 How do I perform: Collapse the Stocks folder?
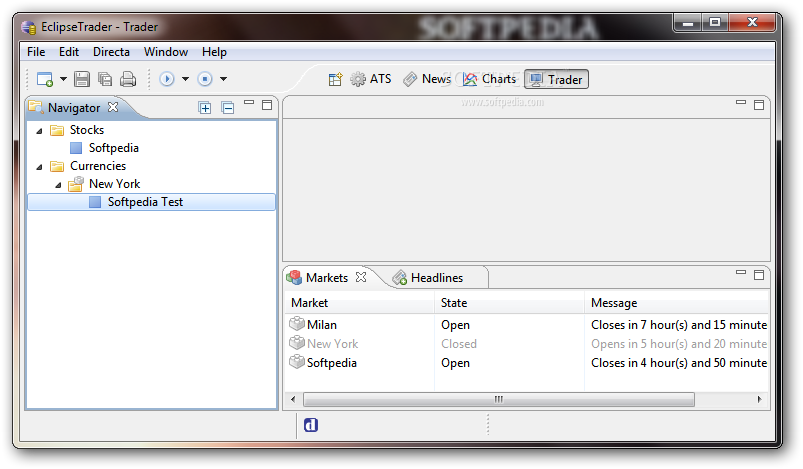pos(39,131)
